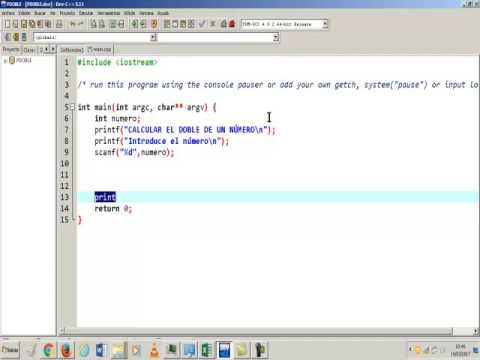Click the Compile toolbar icon
This screenshot has height=360, width=480.
point(167,24)
